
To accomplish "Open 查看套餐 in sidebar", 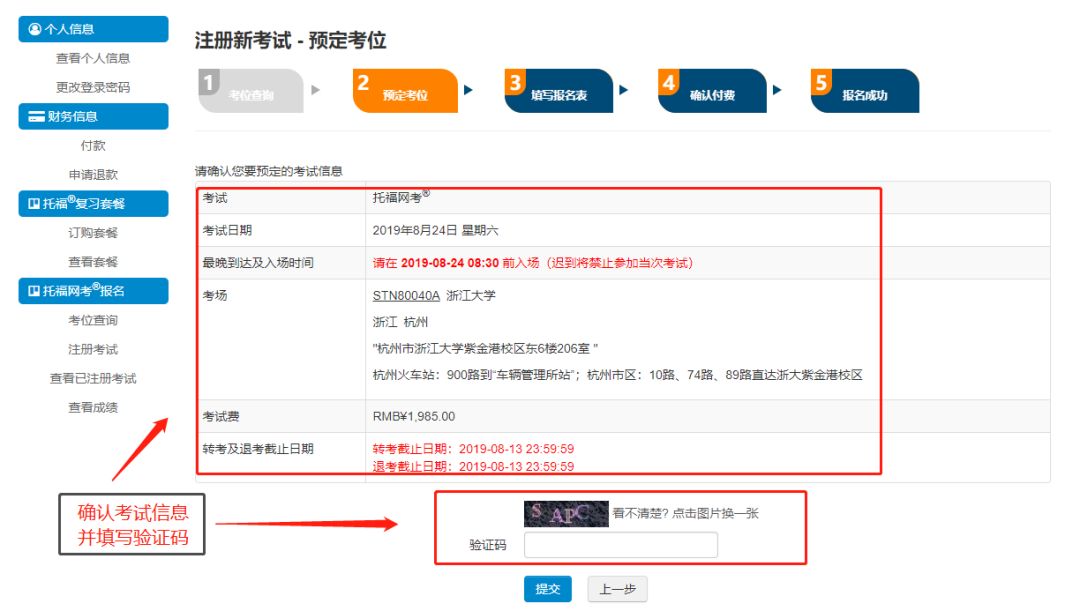I will pyautogui.click(x=93, y=262).
